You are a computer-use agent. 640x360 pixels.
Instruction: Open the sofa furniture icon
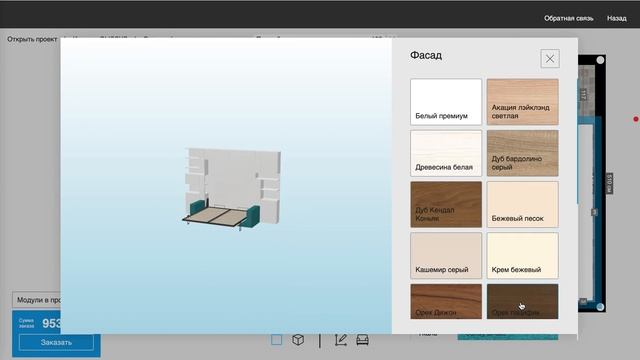(x=362, y=340)
